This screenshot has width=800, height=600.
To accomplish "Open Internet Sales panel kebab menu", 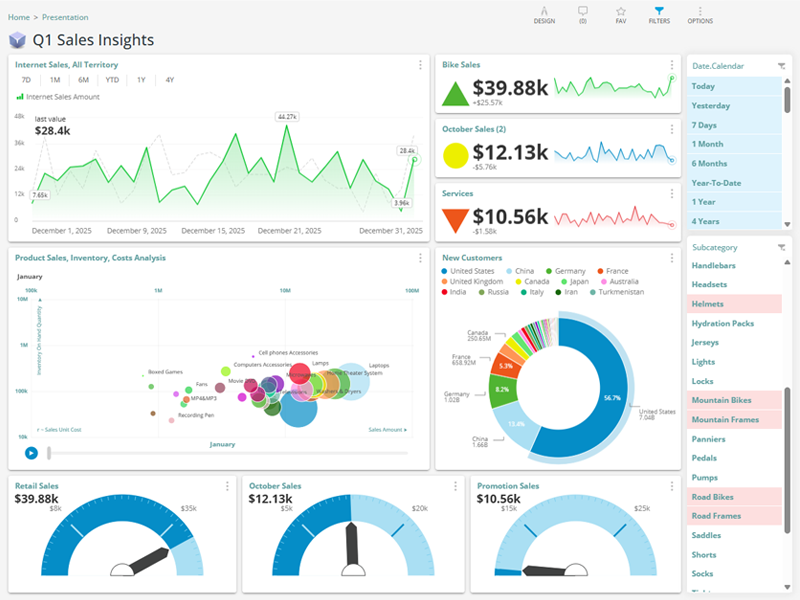I will [420, 65].
